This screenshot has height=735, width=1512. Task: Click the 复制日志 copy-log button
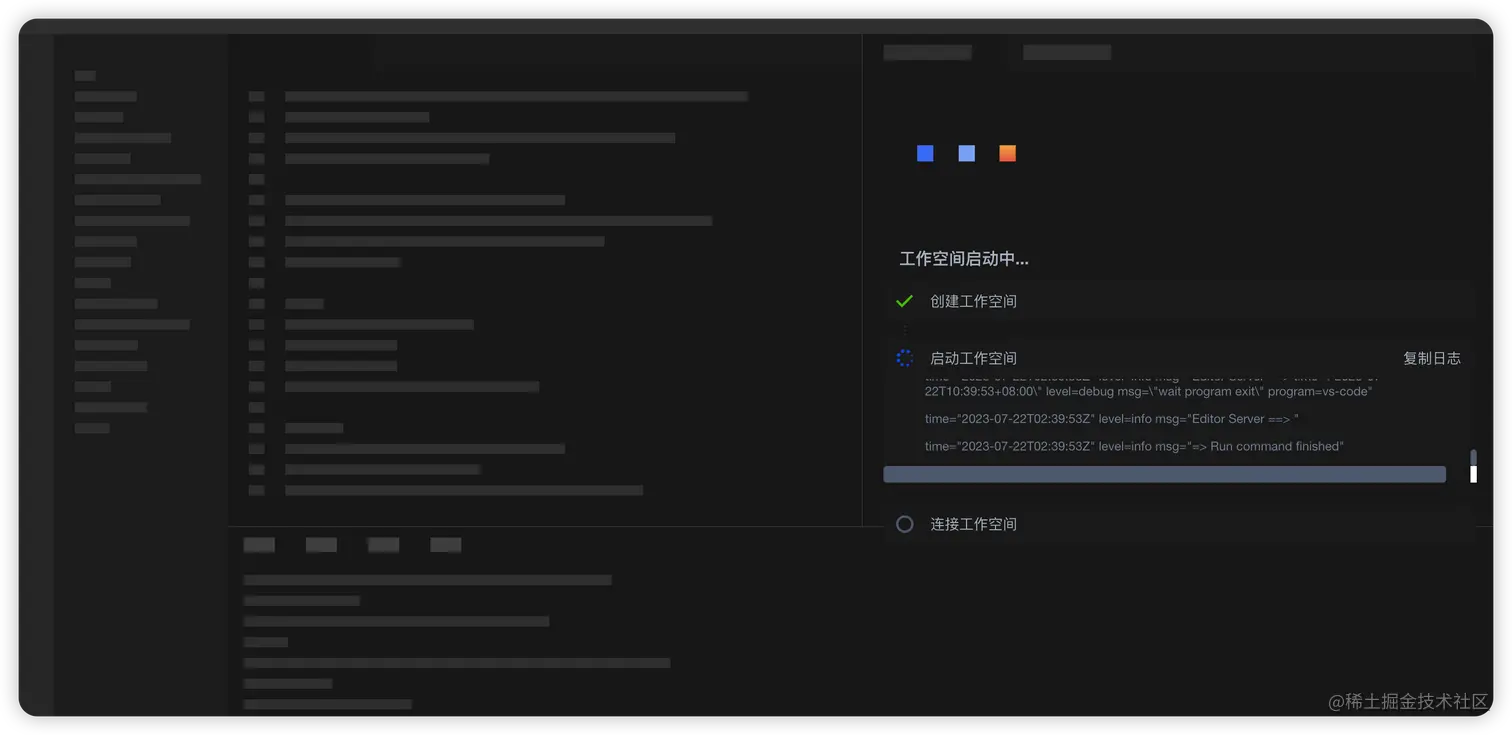1431,358
